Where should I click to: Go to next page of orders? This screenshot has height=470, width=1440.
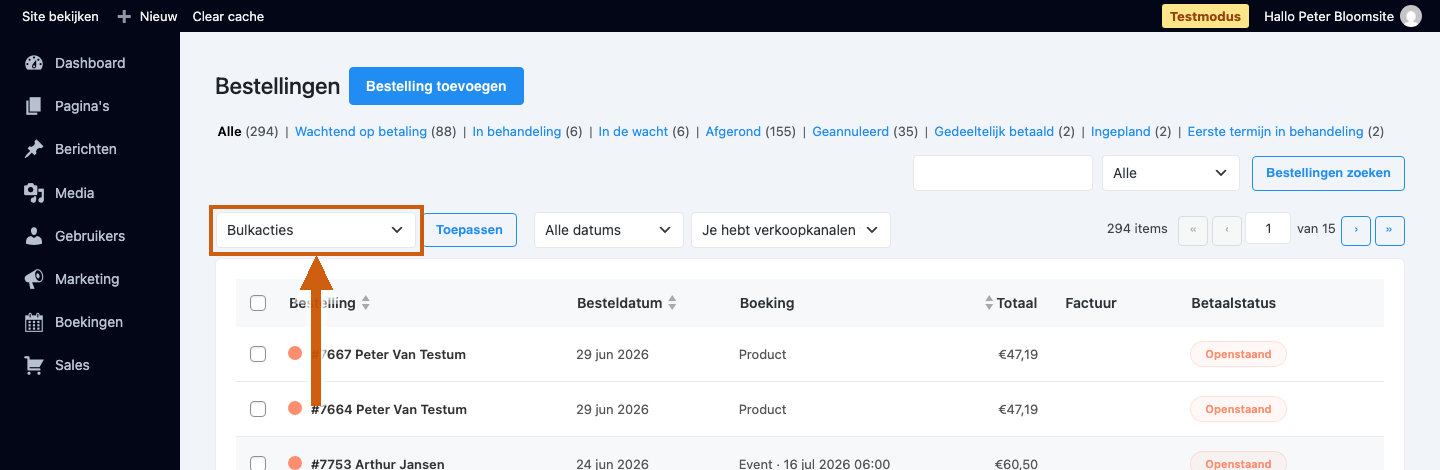pyautogui.click(x=1356, y=230)
